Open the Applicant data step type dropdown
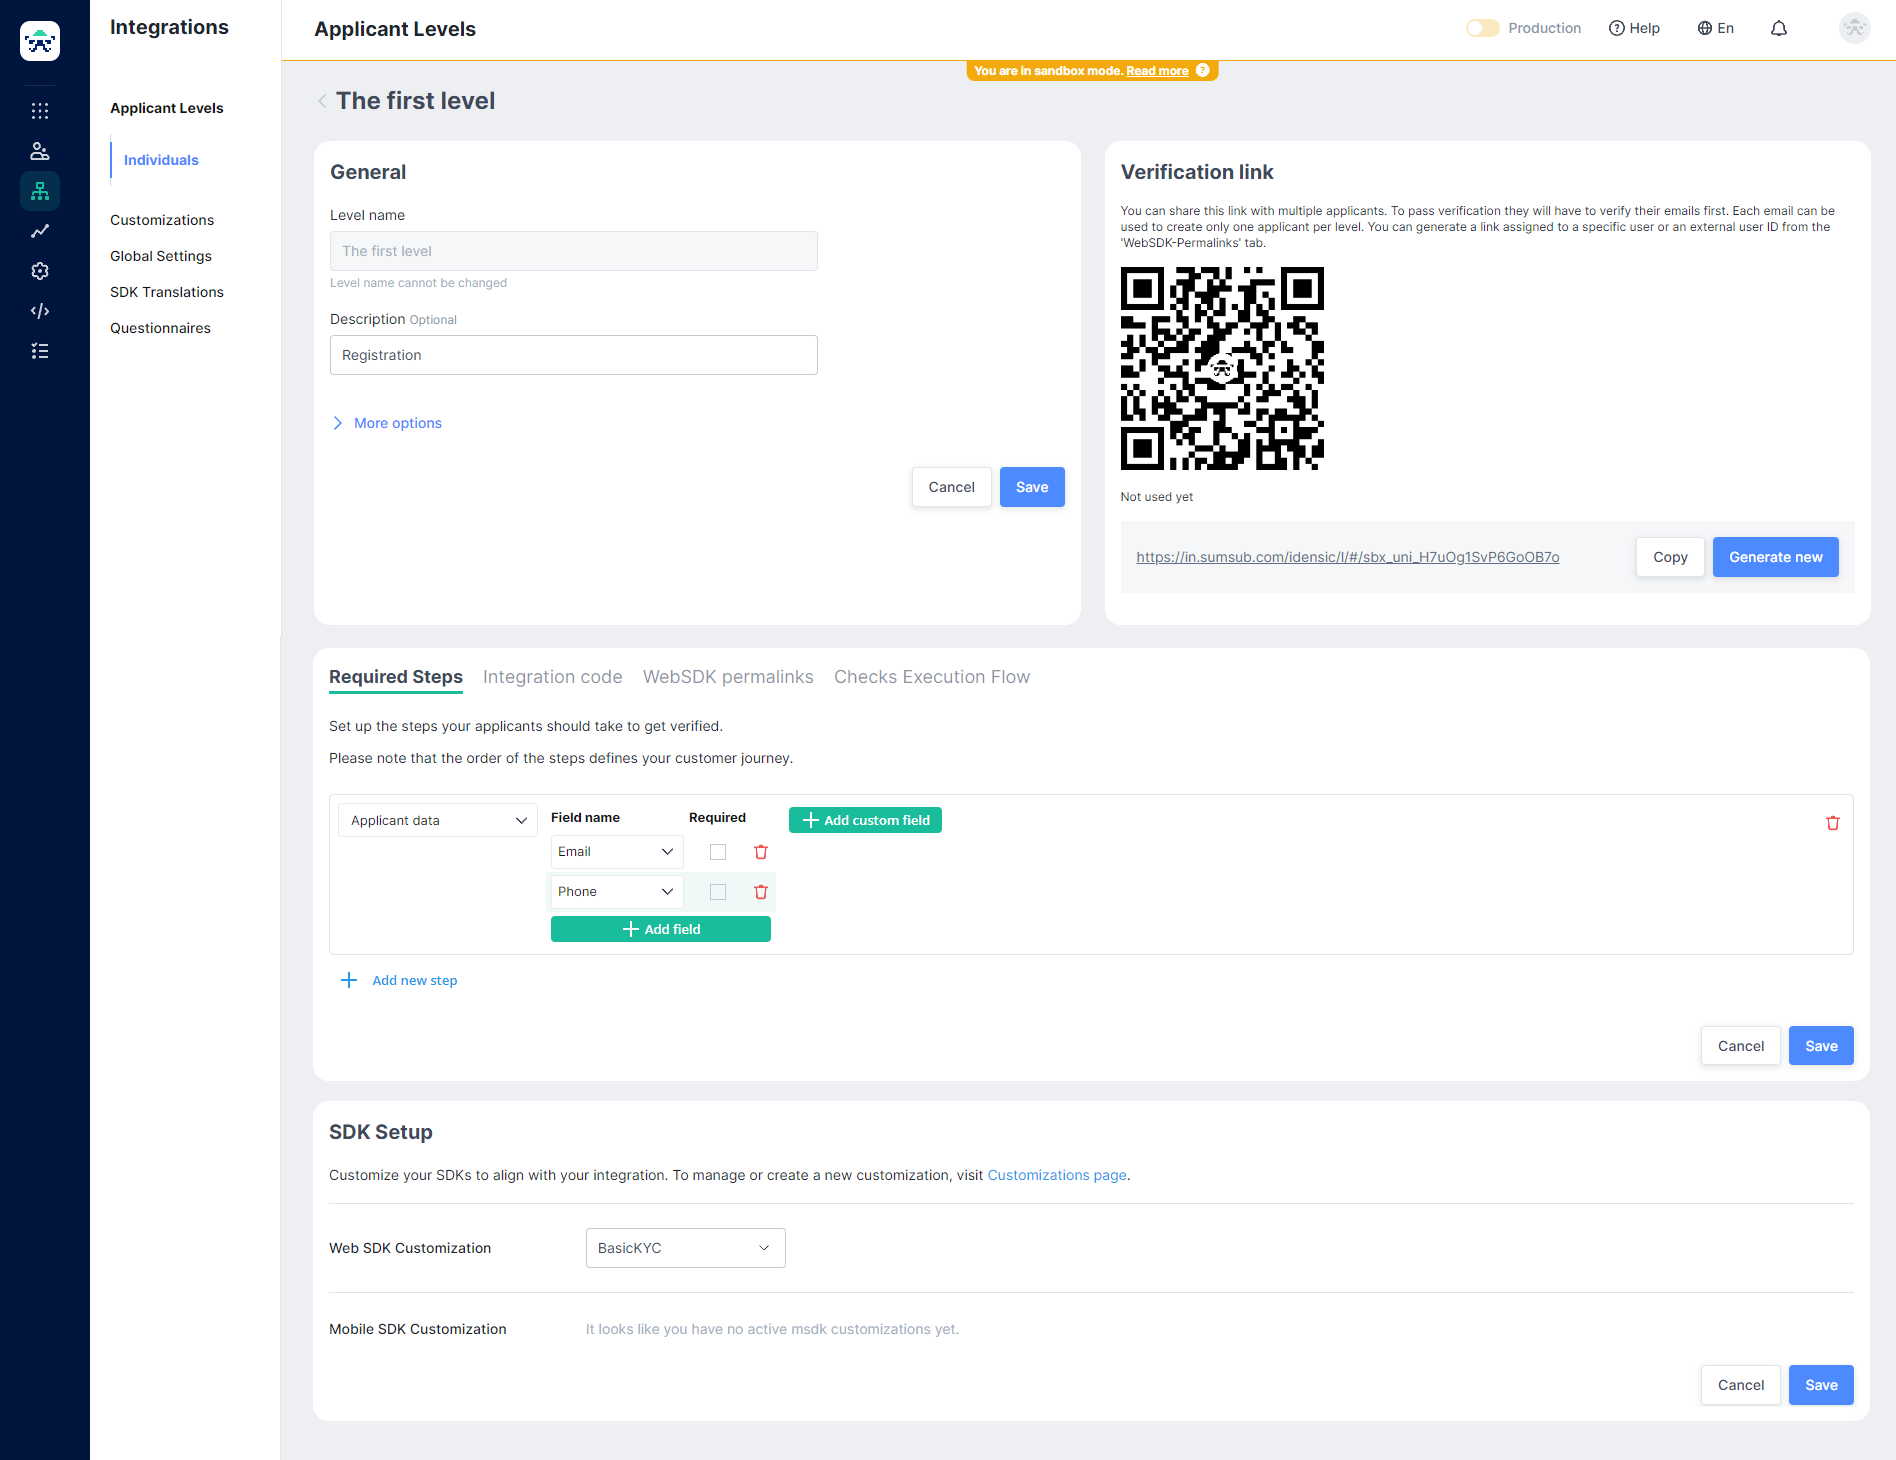 click(437, 819)
